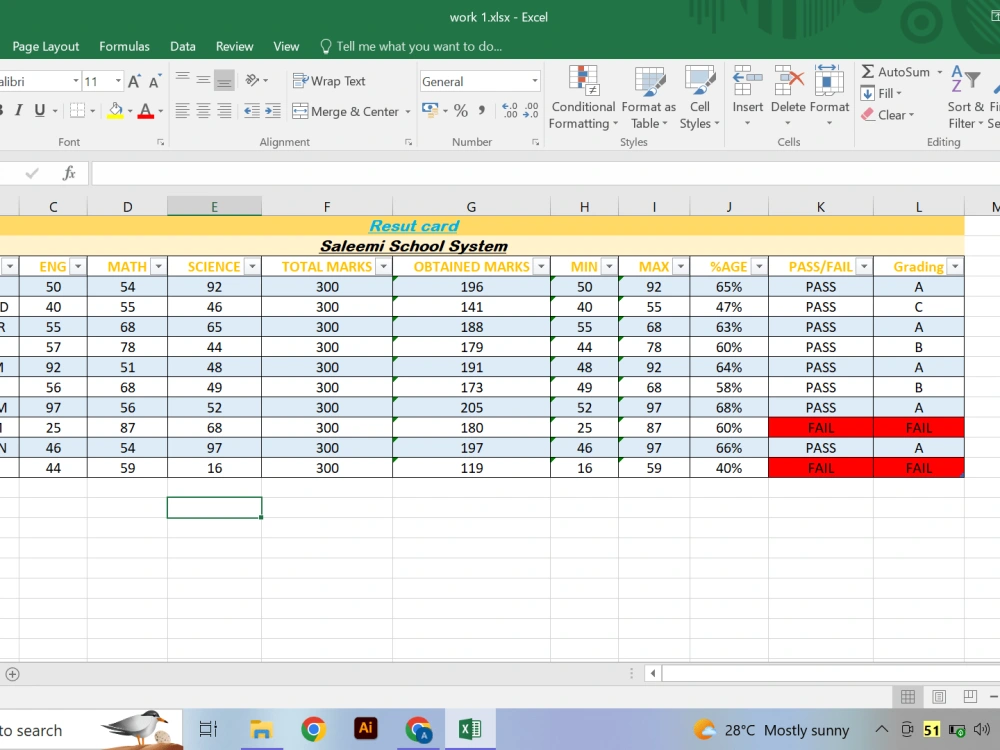Select middle align icon

pos(203,80)
